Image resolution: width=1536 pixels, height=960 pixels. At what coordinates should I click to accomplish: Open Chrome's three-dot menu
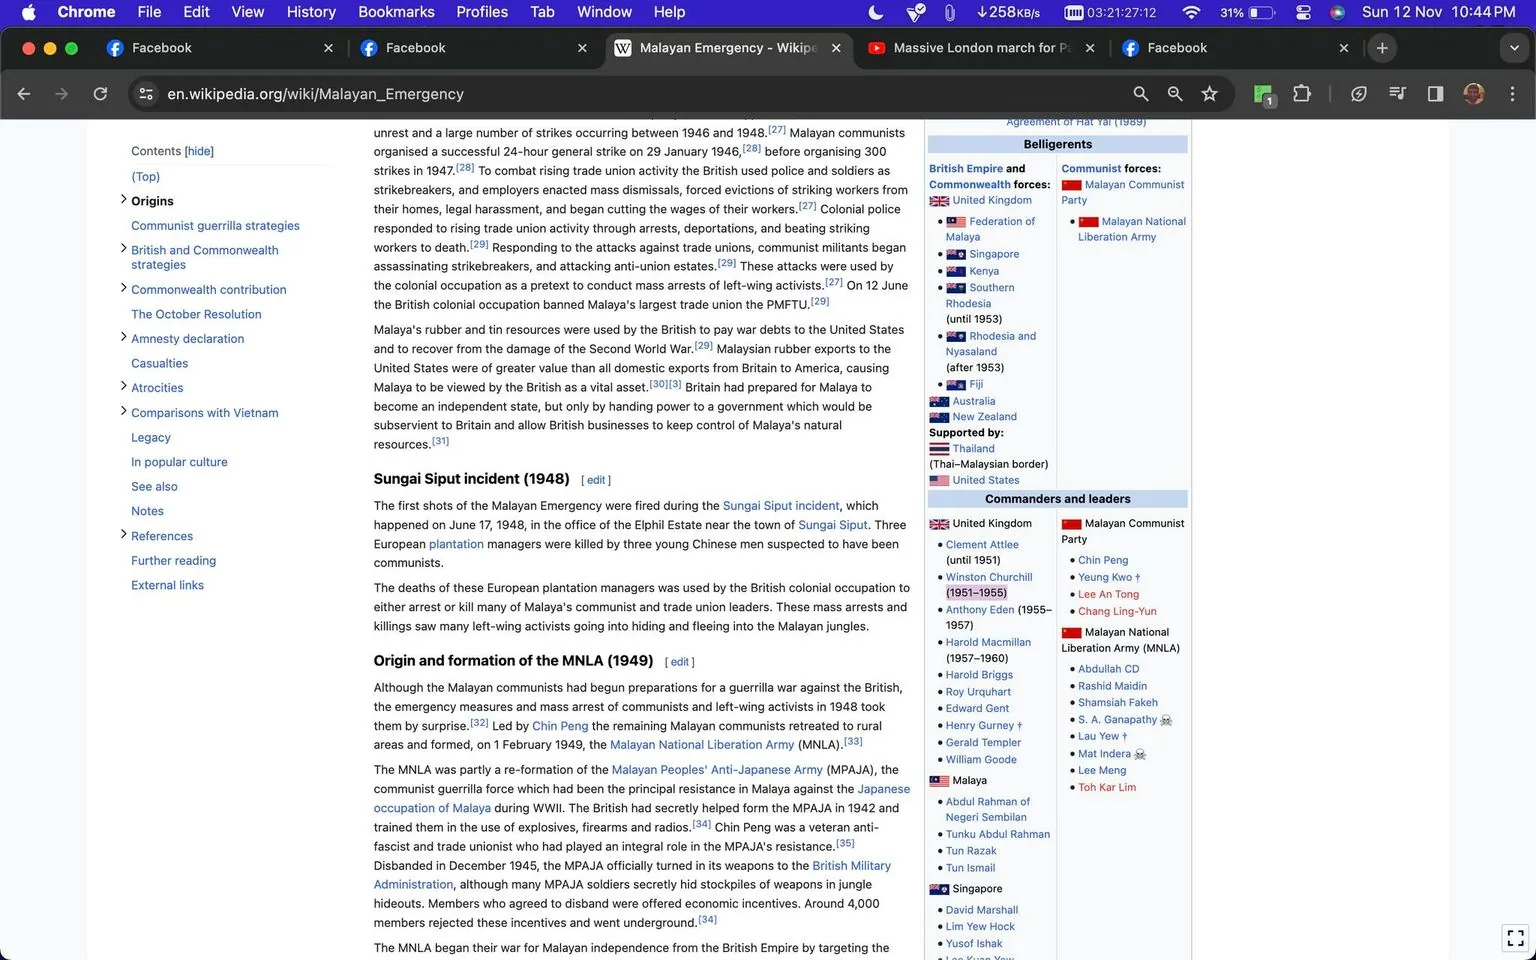tap(1513, 93)
